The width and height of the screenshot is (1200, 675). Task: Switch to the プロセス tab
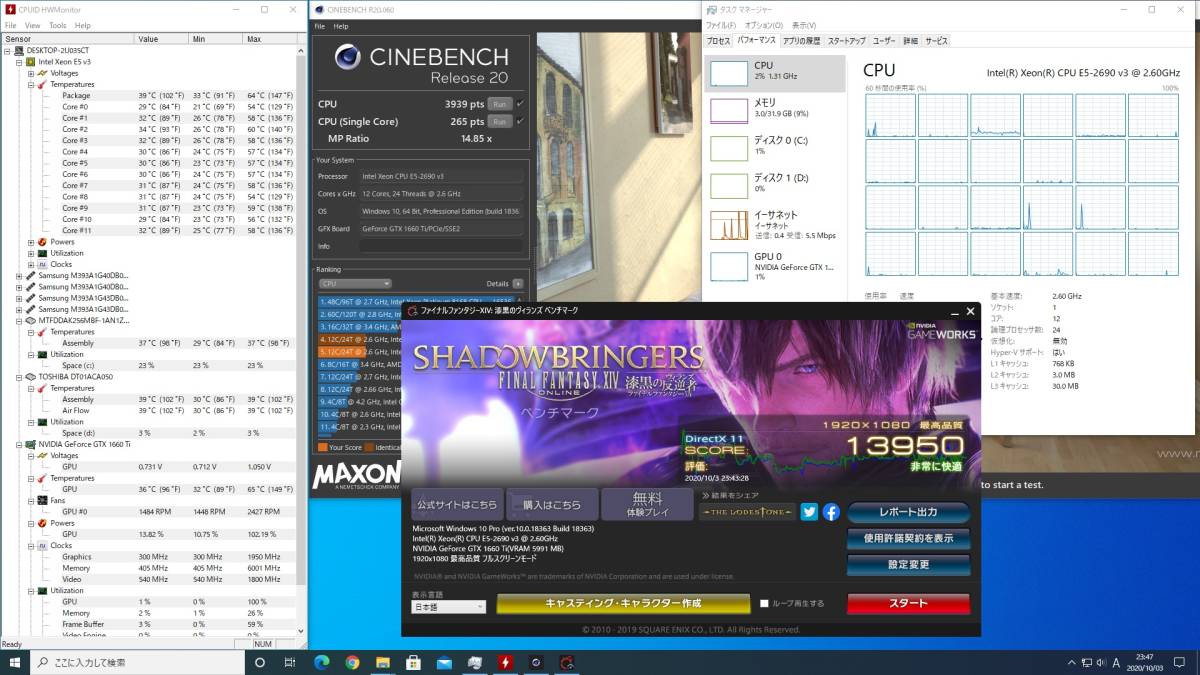pos(718,41)
